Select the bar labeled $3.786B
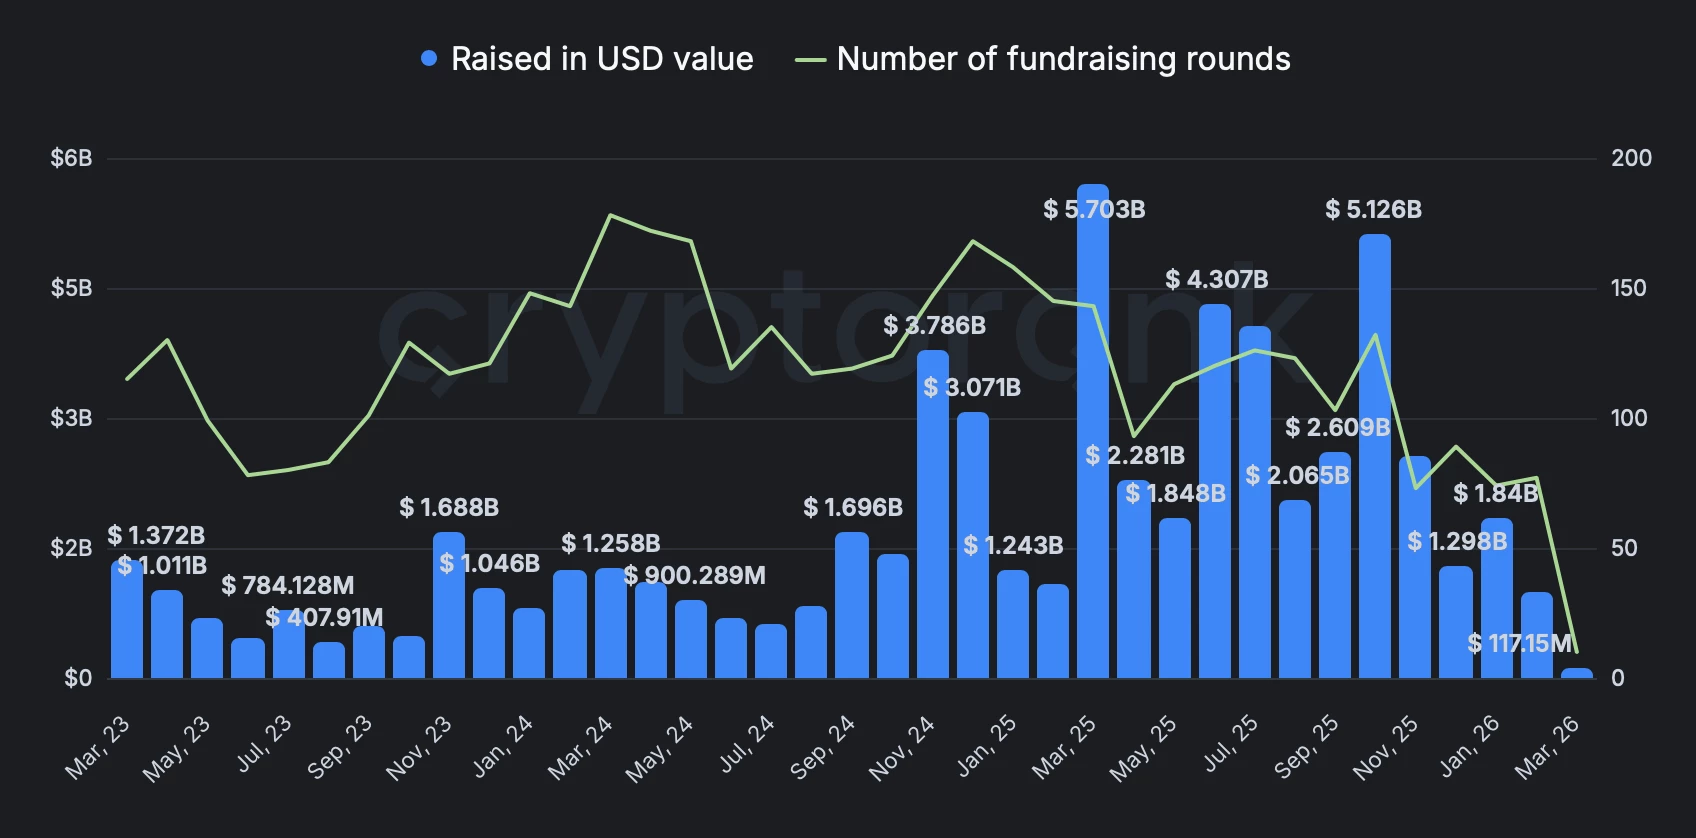Viewport: 1696px width, 838px height. 932,513
